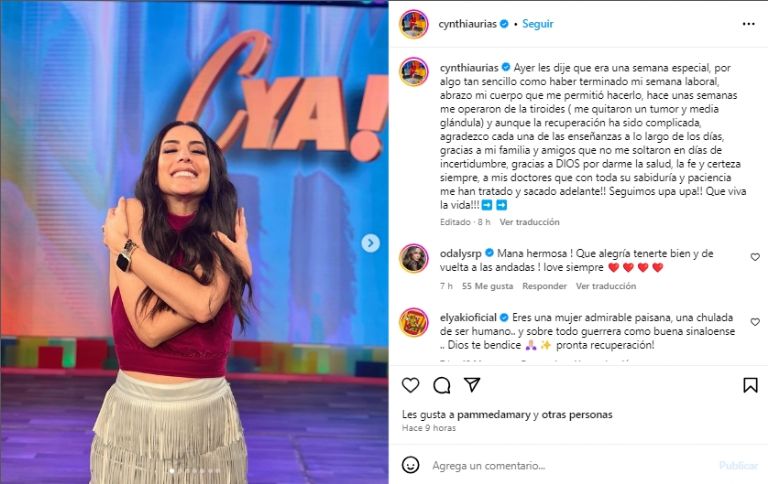
Task: Open emoji picker smiley icon
Action: [410, 464]
